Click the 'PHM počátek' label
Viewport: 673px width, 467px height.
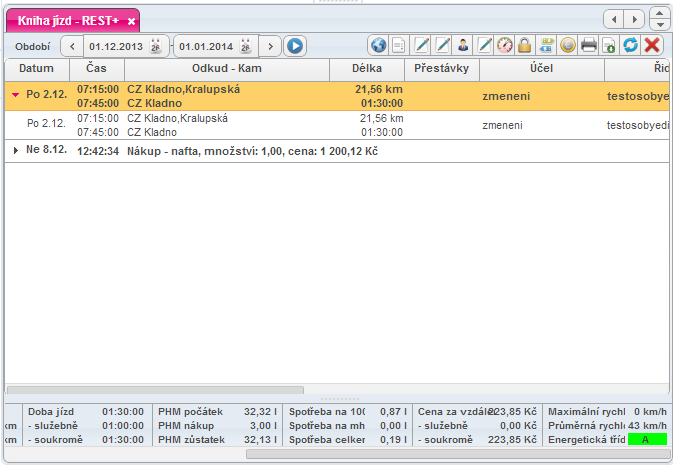(x=191, y=412)
